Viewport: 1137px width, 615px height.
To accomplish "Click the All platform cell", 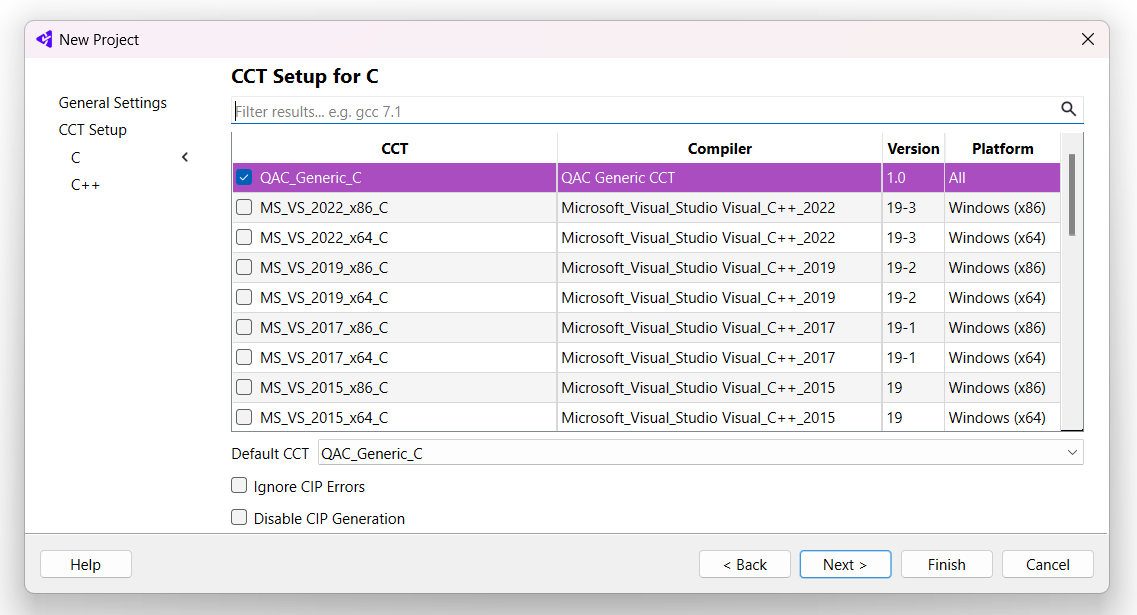I will point(1002,178).
